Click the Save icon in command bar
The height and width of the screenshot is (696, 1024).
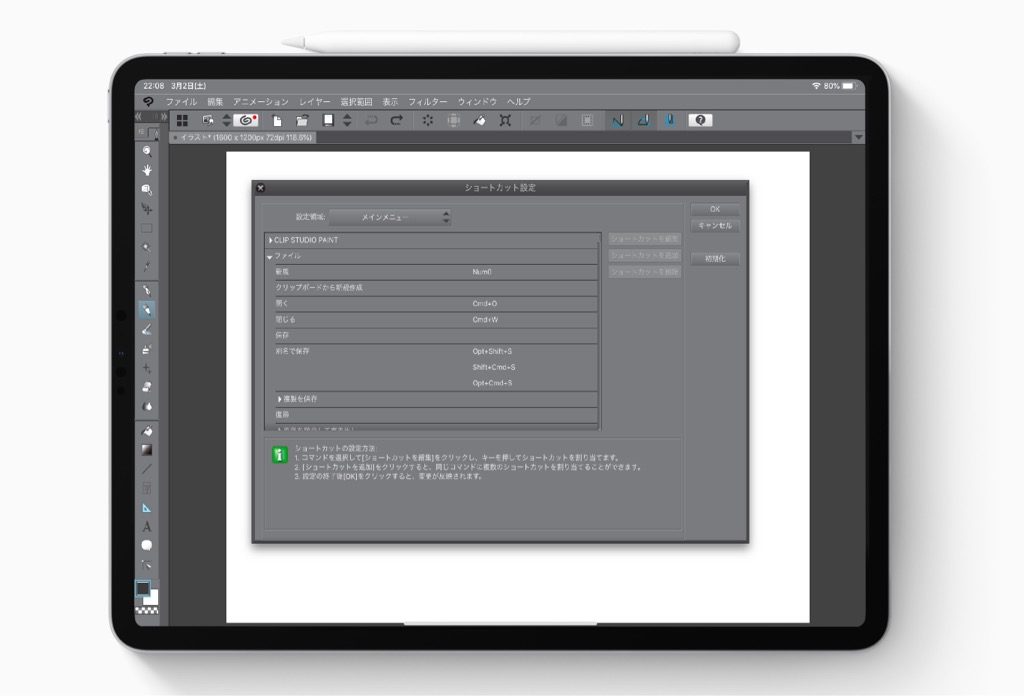click(328, 121)
